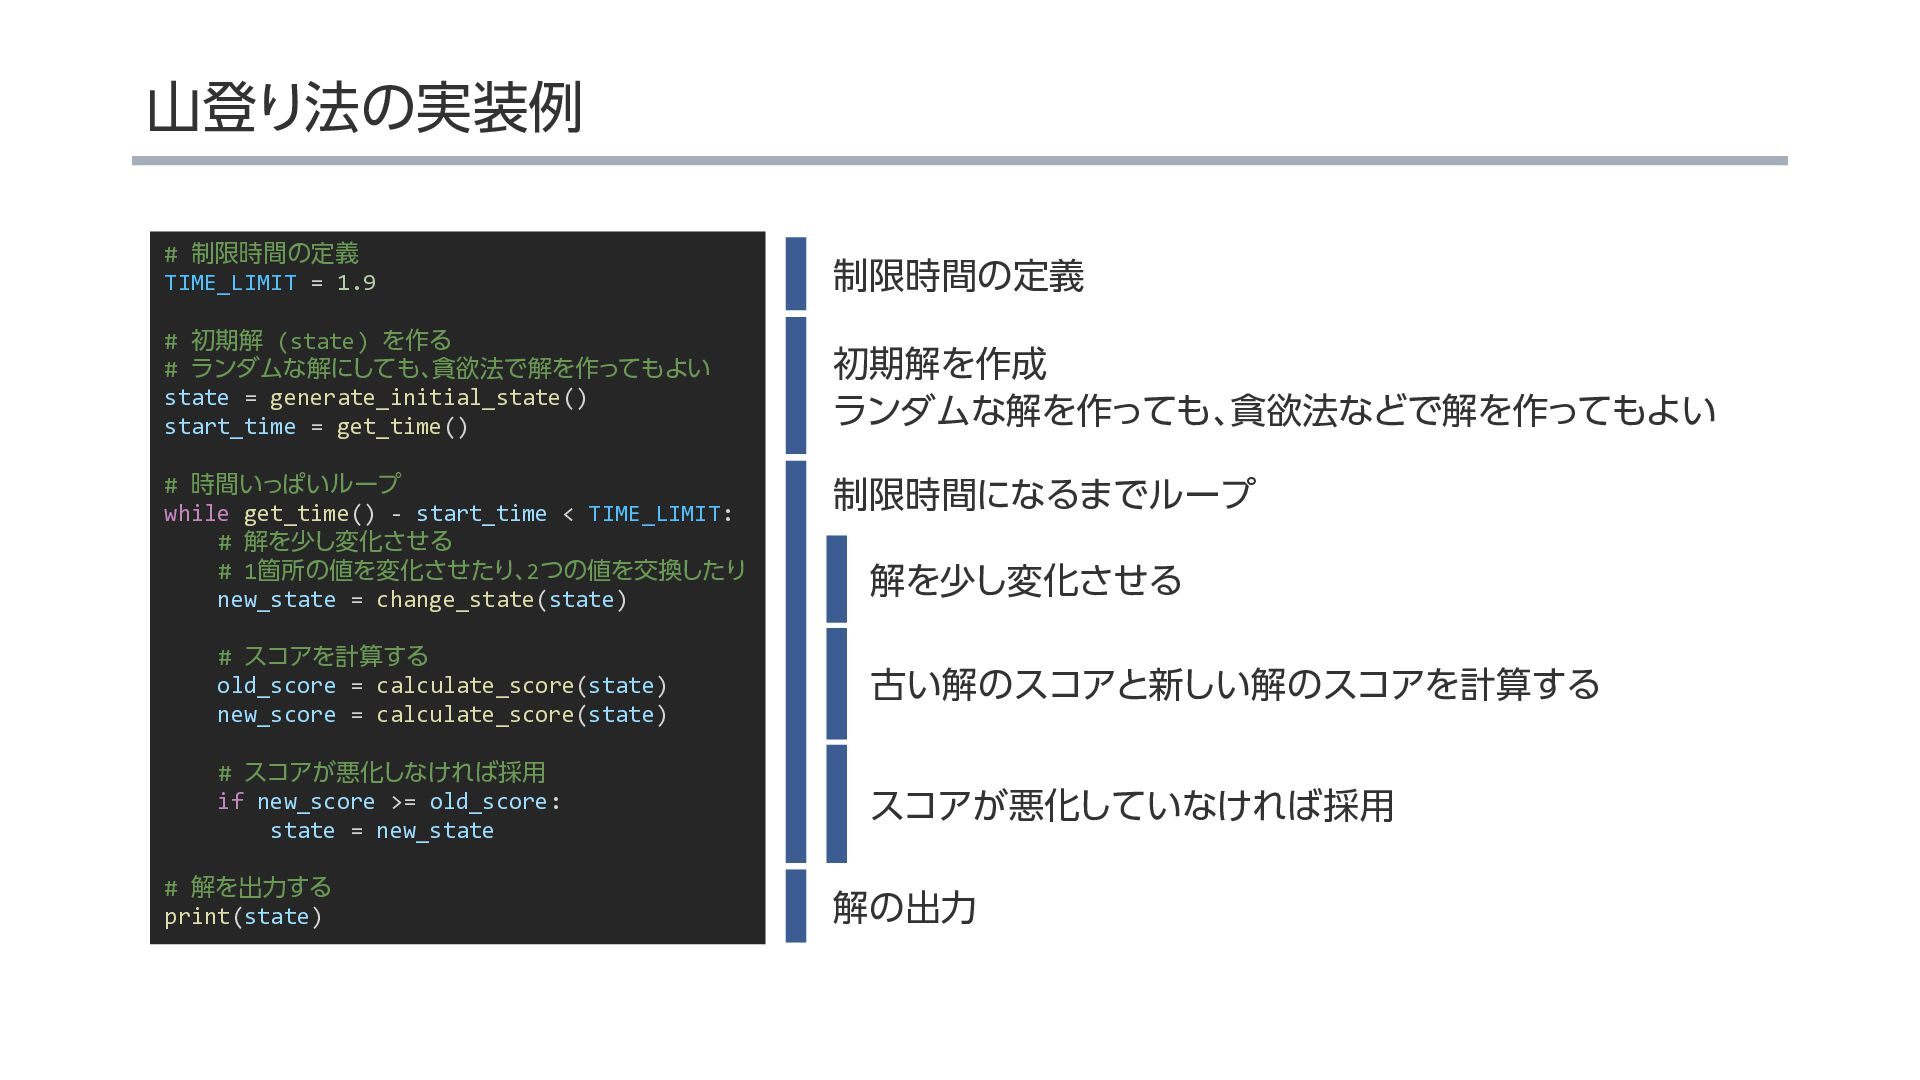
Task: Click the blue bar beside 解の出力
Action: tap(795, 906)
